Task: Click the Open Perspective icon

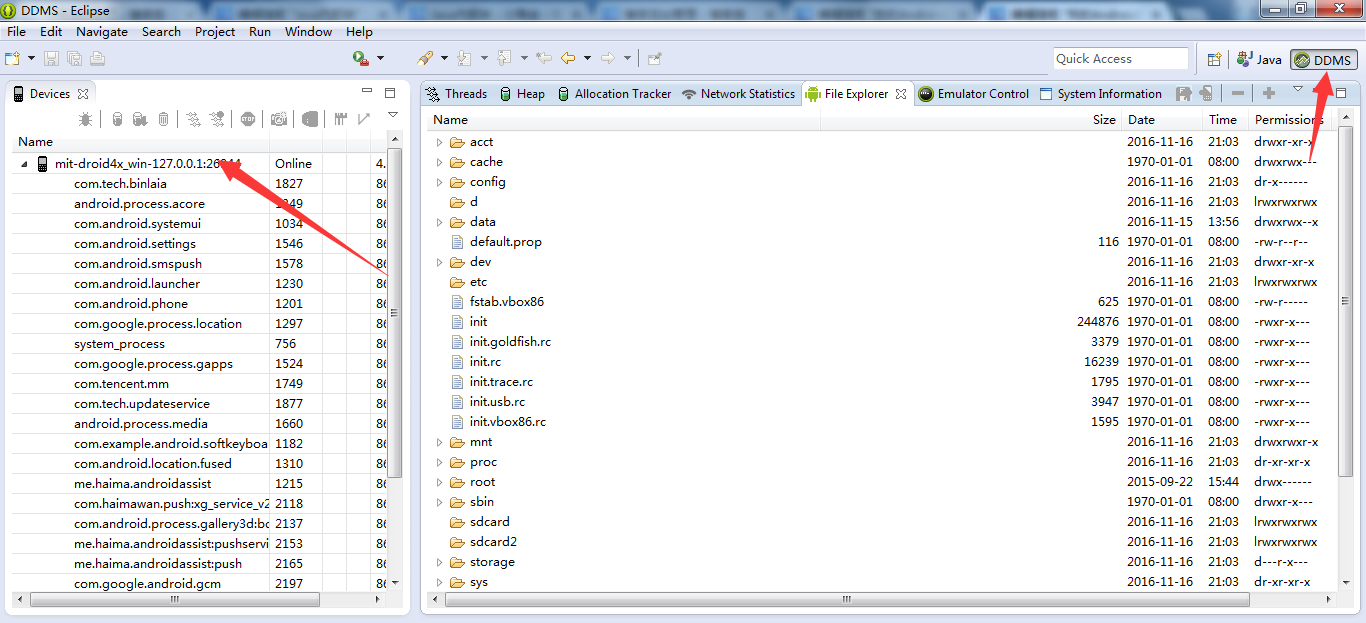Action: point(1214,60)
